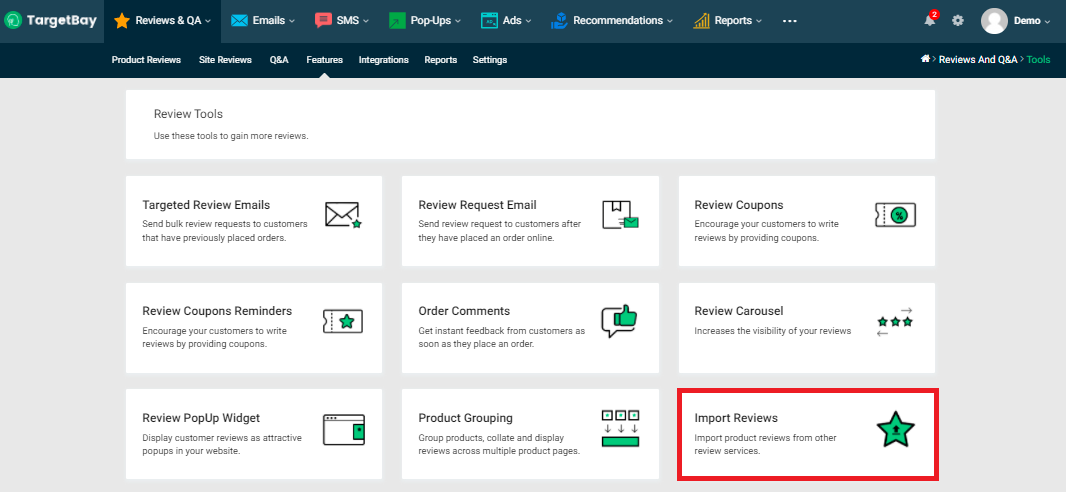
Task: Open the Reports sub-navigation tab
Action: [441, 60]
